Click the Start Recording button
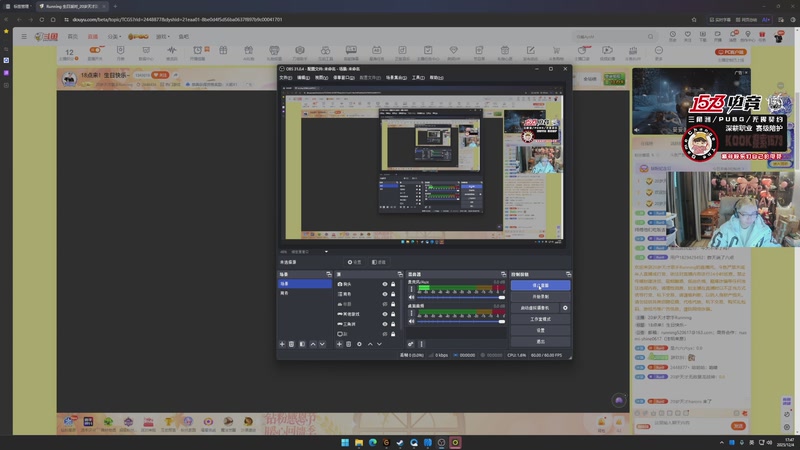Viewport: 800px width, 450px height. [540, 297]
